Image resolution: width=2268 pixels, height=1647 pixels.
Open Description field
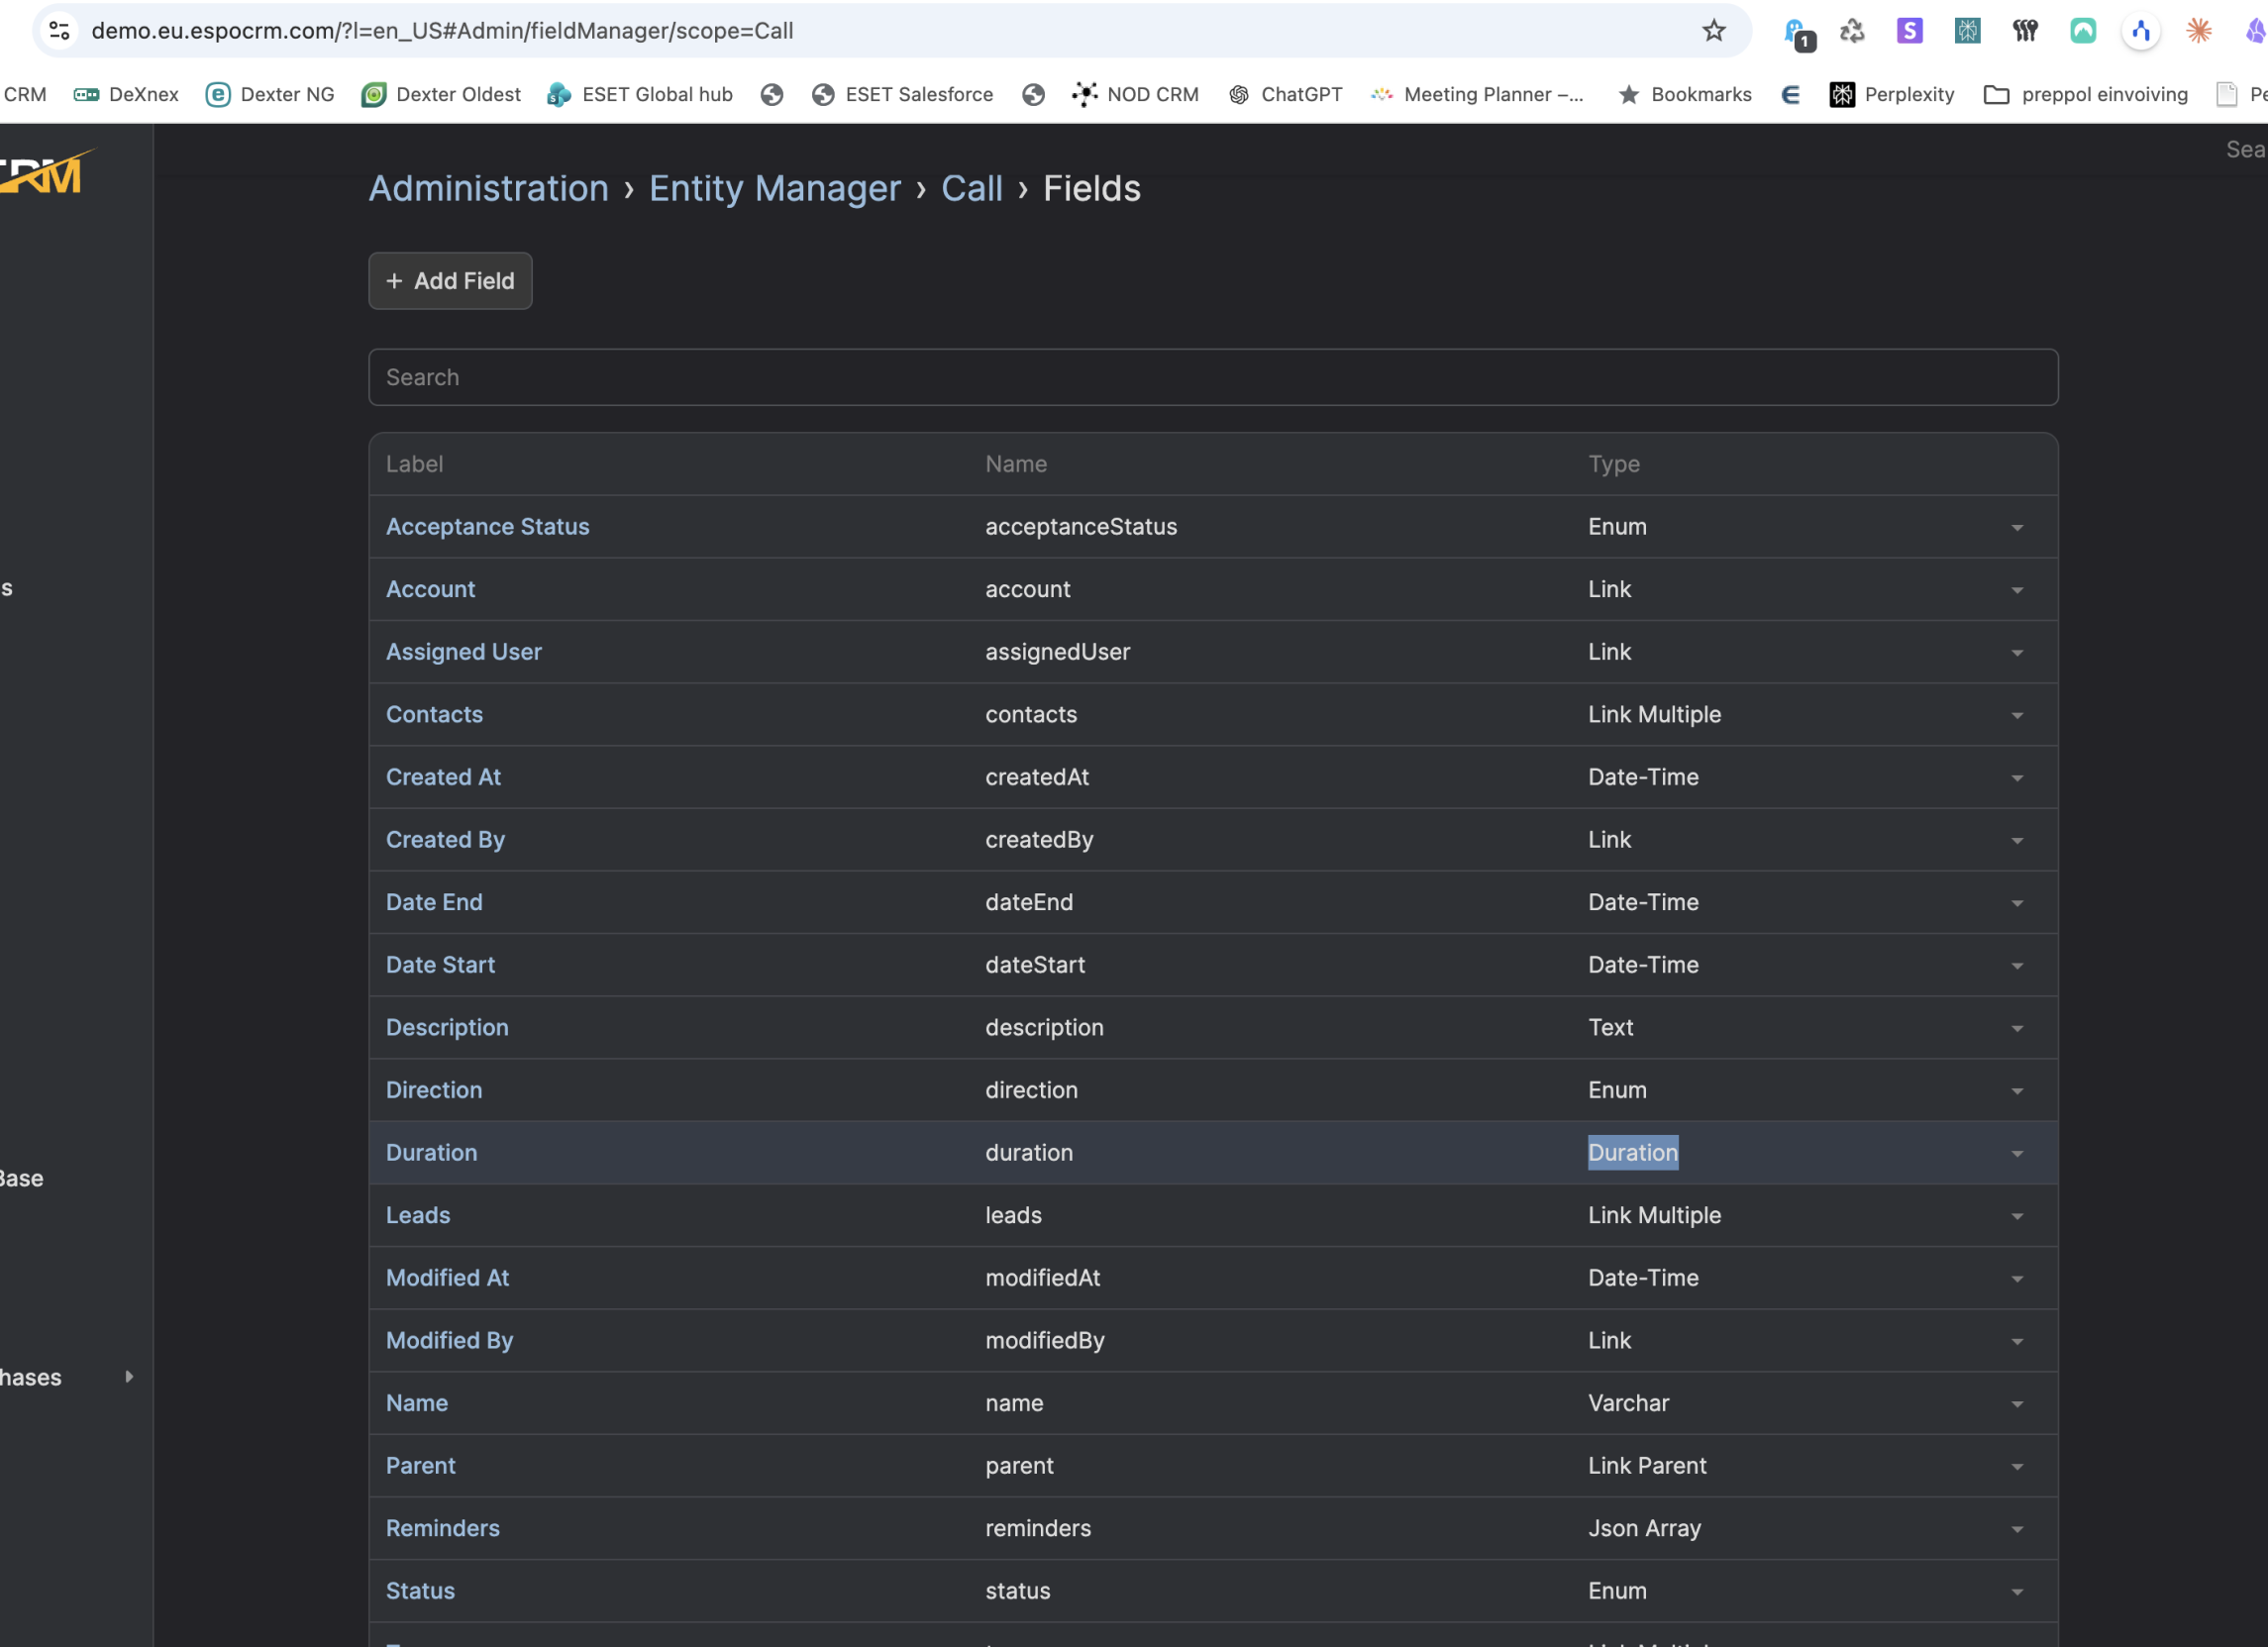pyautogui.click(x=447, y=1028)
